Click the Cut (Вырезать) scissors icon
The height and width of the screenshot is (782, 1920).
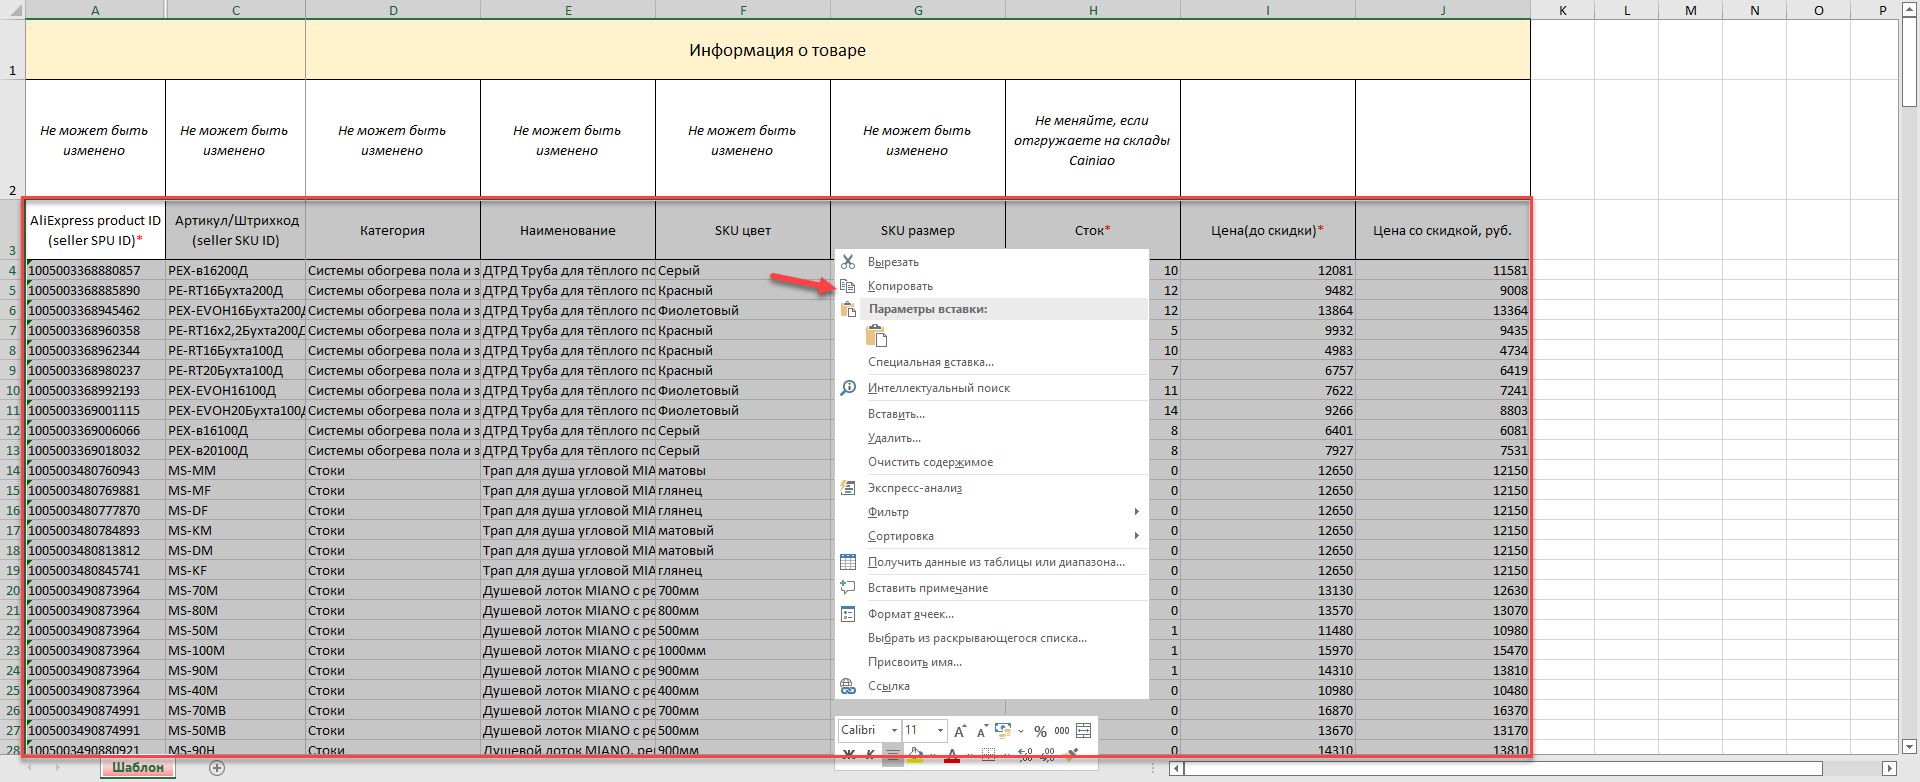tap(848, 262)
